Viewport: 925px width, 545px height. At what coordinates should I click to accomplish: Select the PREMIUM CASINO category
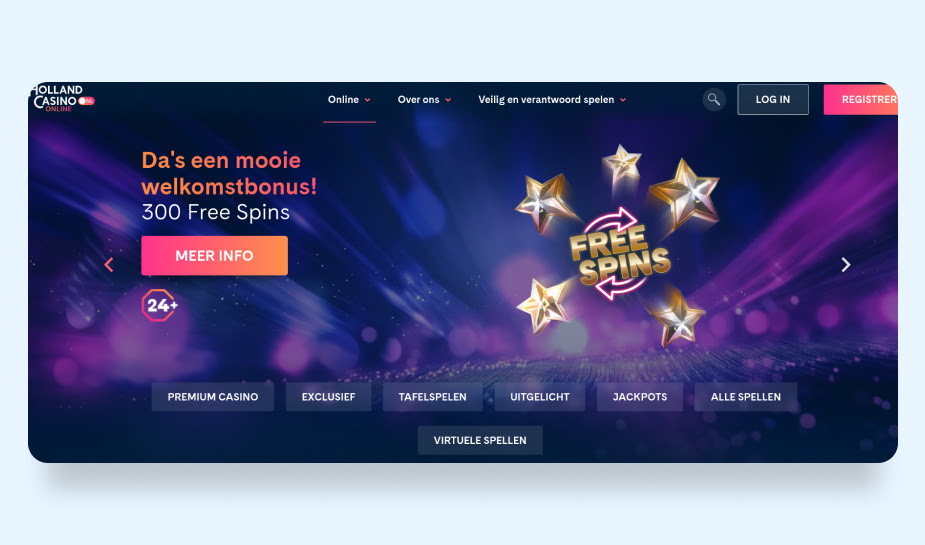213,397
